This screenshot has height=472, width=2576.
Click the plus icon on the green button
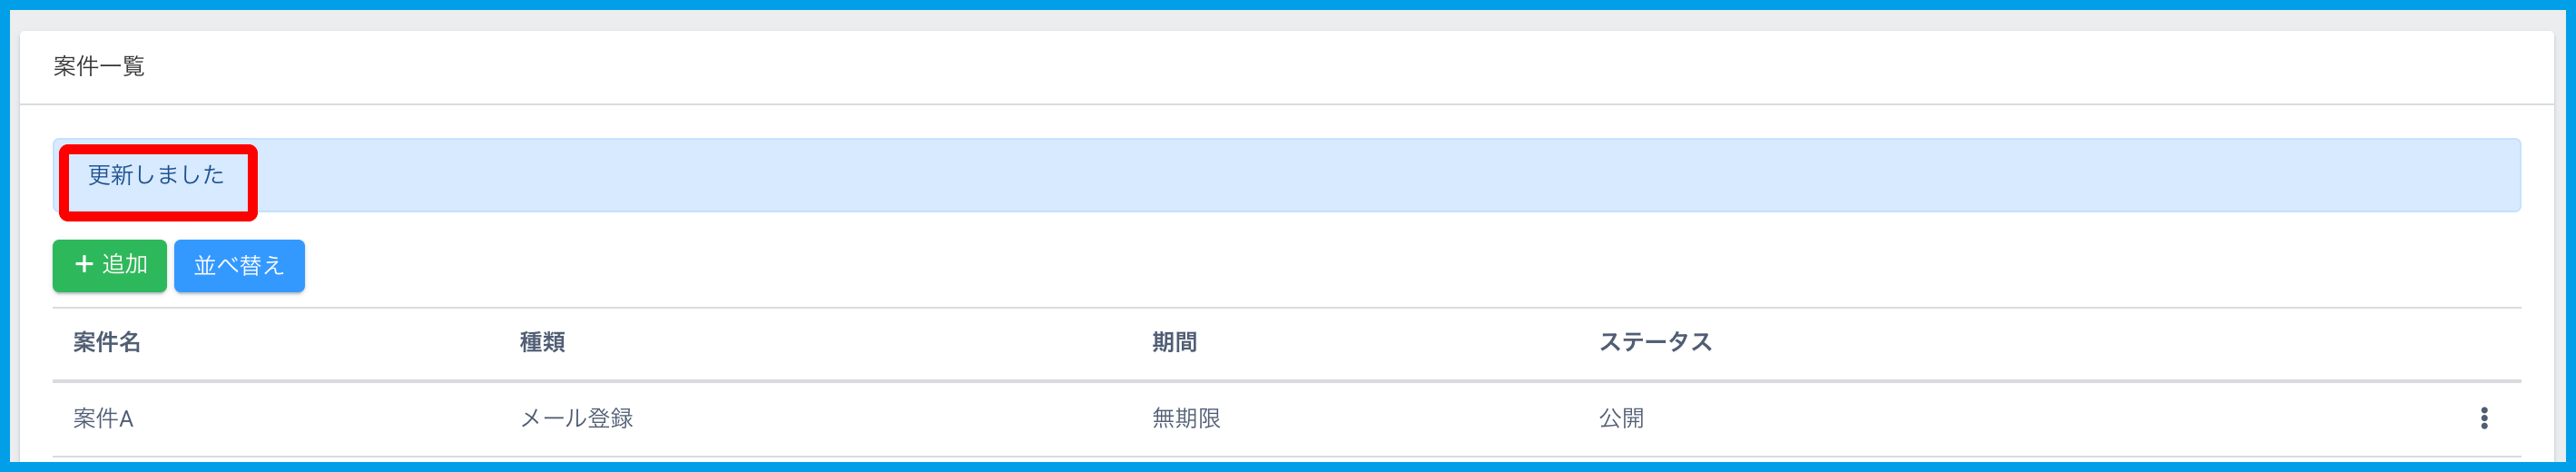click(84, 265)
